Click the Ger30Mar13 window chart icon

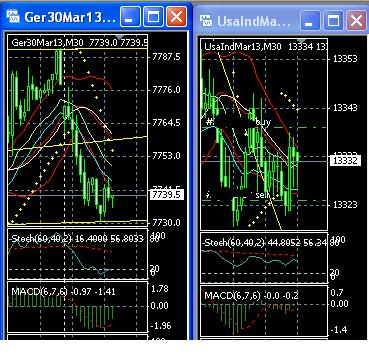14,17
